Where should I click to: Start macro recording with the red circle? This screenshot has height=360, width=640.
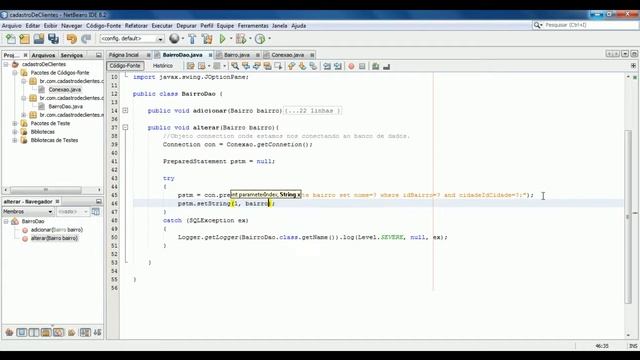(x=351, y=66)
